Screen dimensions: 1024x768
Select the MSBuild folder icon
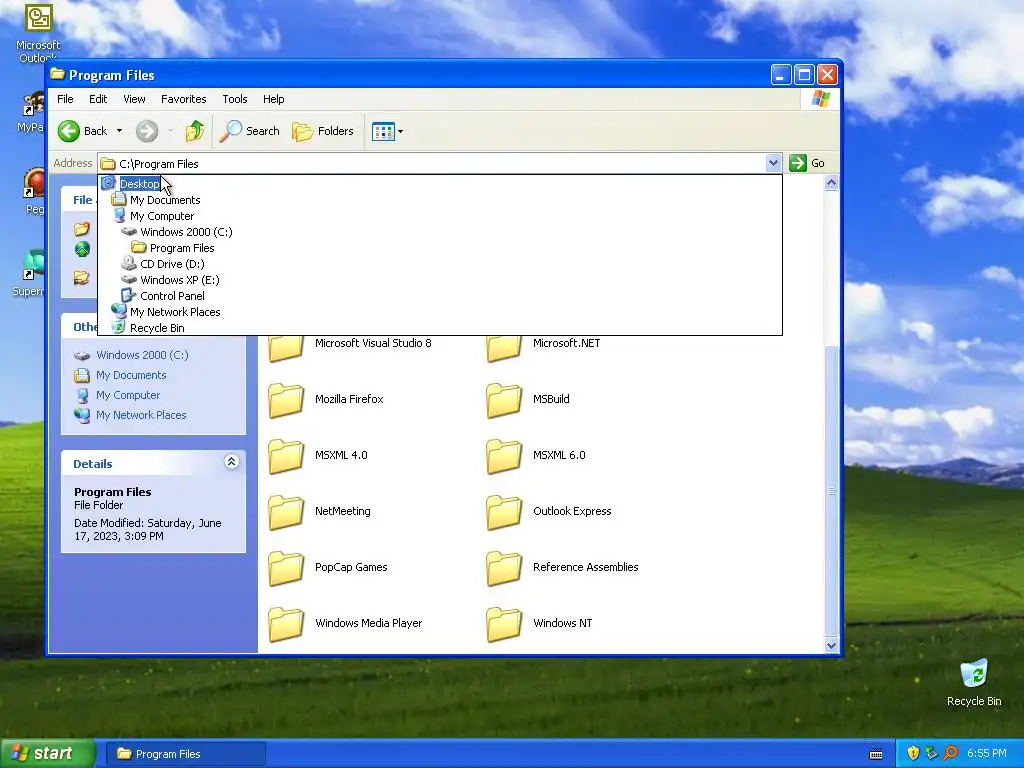pos(504,400)
